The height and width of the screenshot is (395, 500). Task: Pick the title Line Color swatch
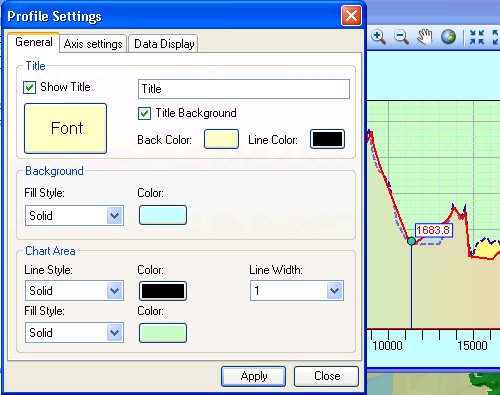(327, 139)
